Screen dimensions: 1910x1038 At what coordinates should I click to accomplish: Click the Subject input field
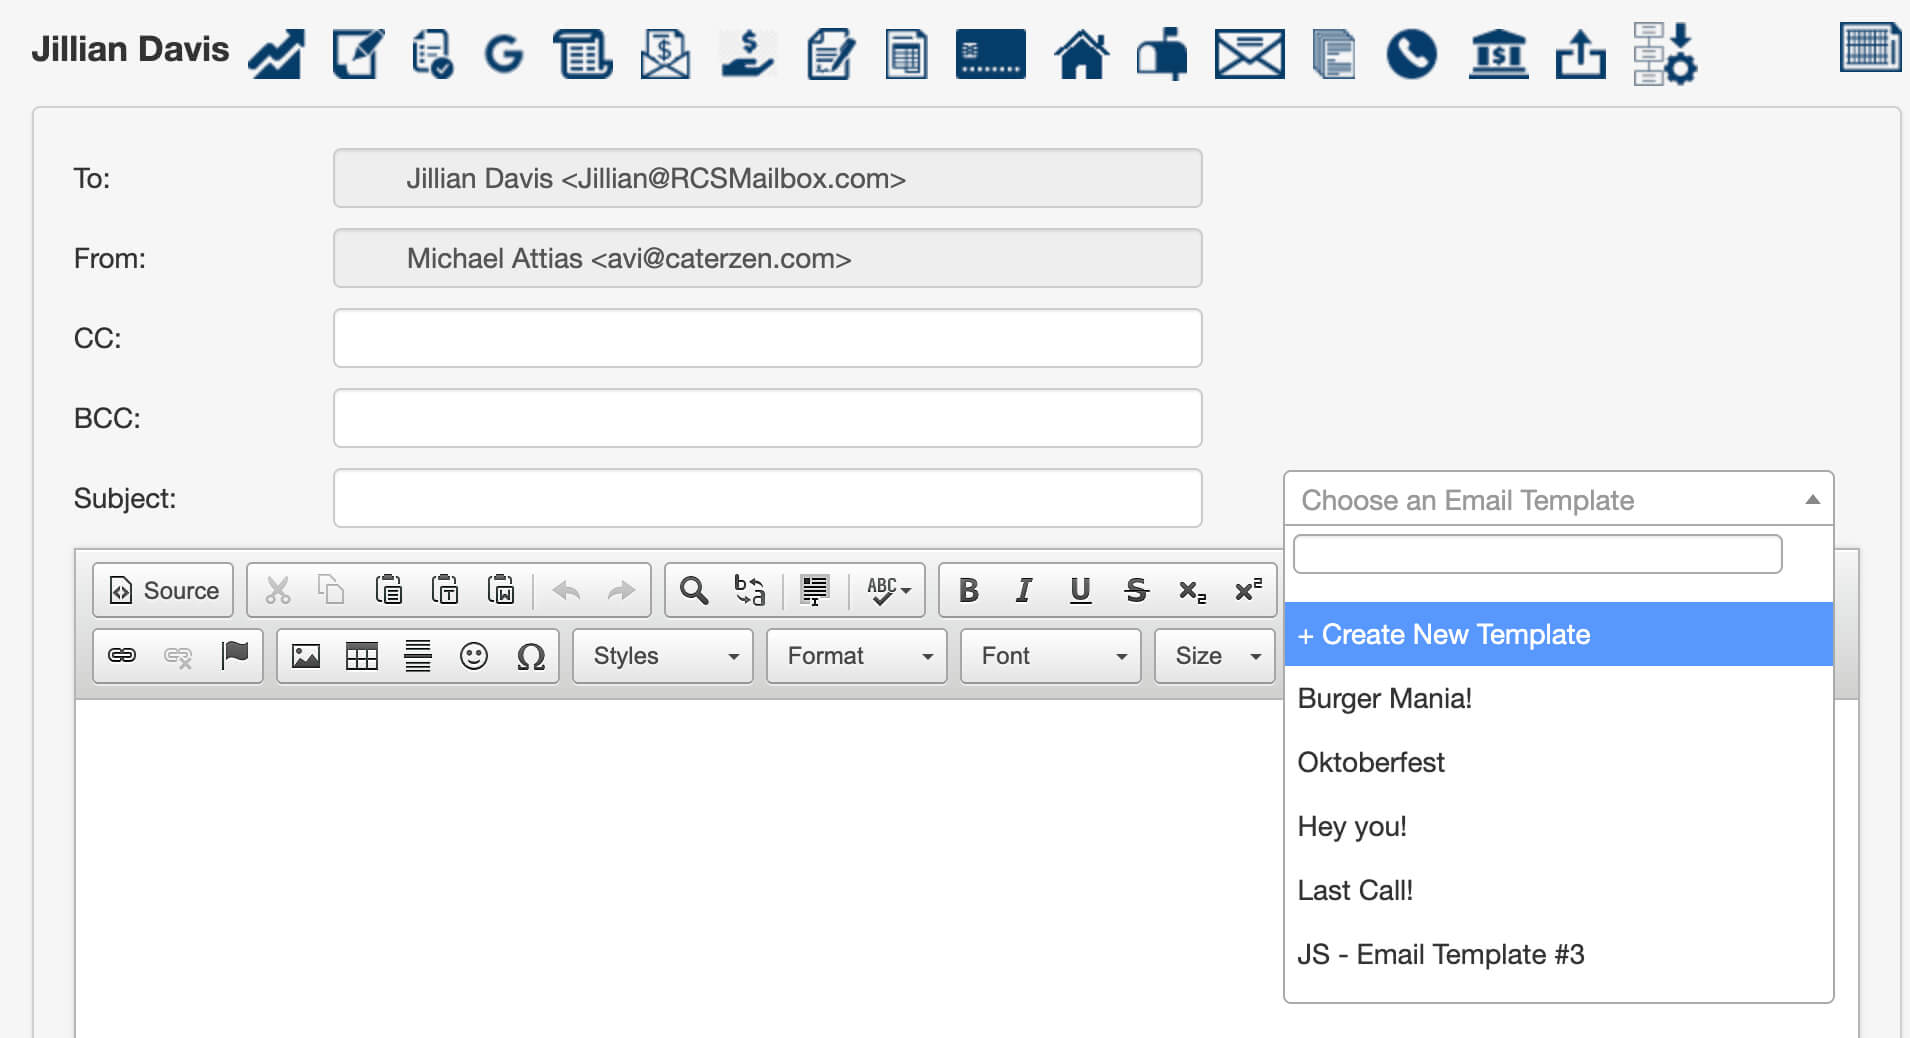pos(767,498)
